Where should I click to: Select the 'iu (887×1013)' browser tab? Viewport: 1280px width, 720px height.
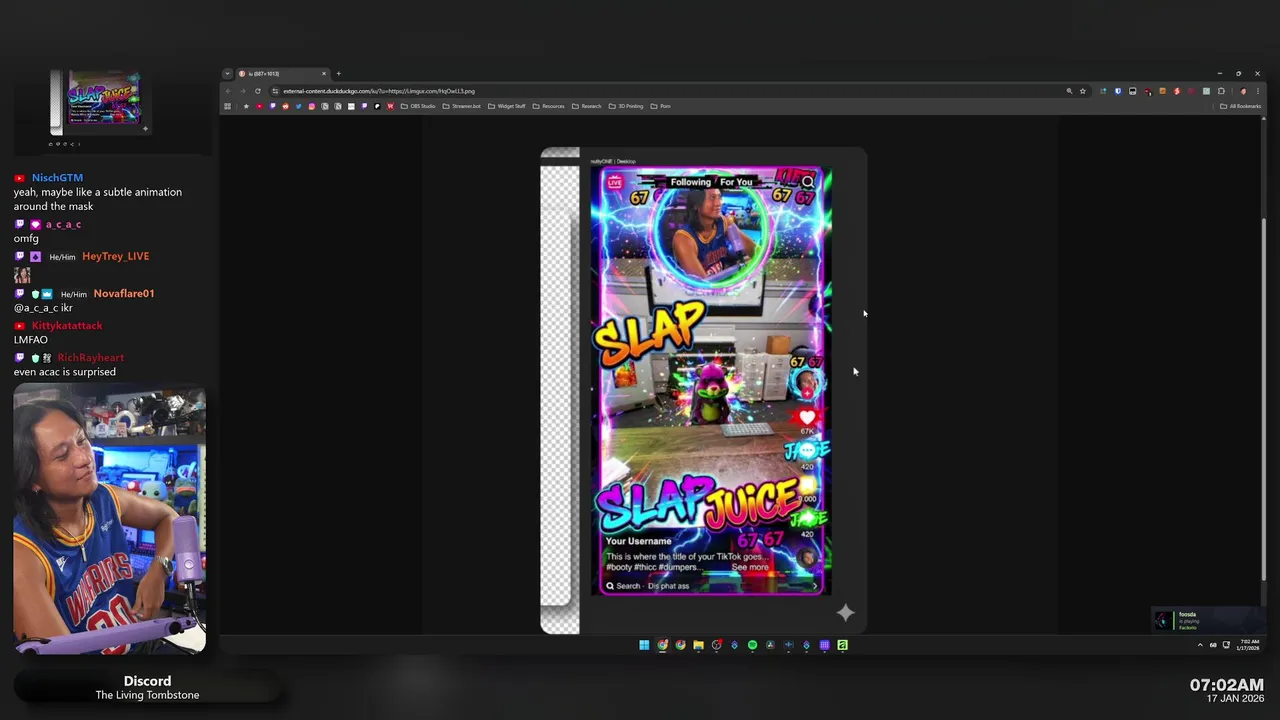click(283, 73)
